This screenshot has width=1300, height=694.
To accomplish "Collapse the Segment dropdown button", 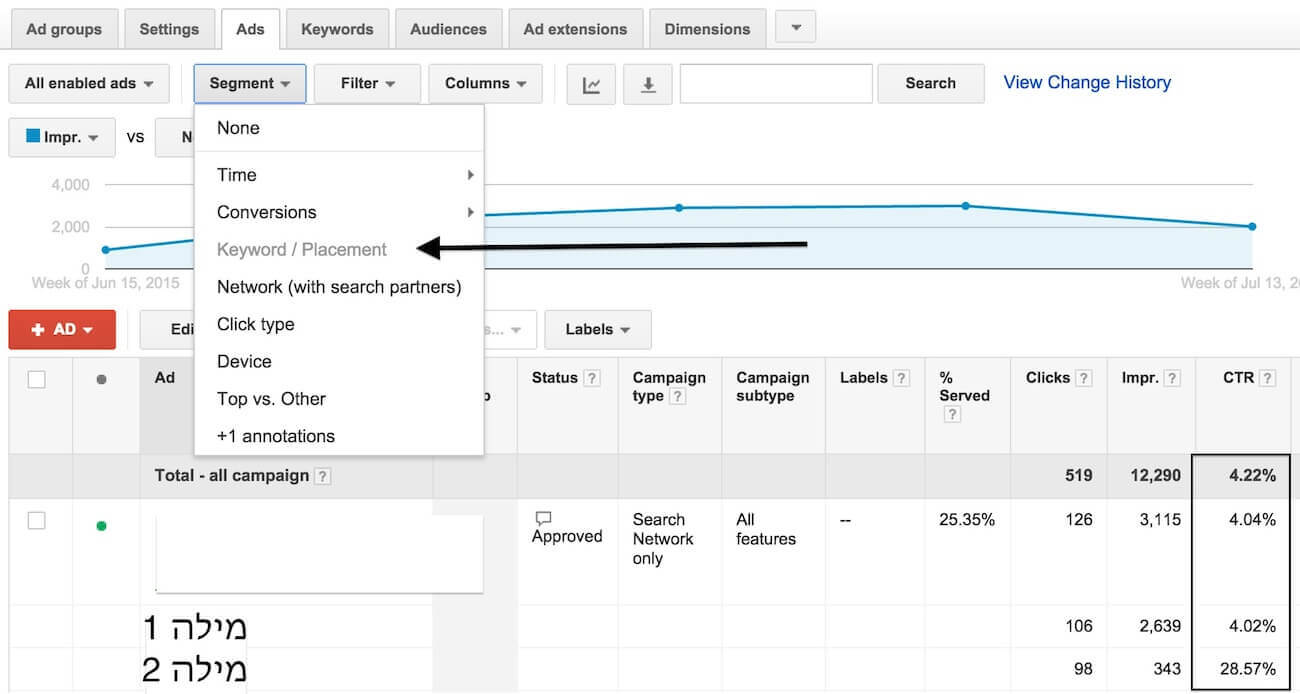I will coord(250,84).
